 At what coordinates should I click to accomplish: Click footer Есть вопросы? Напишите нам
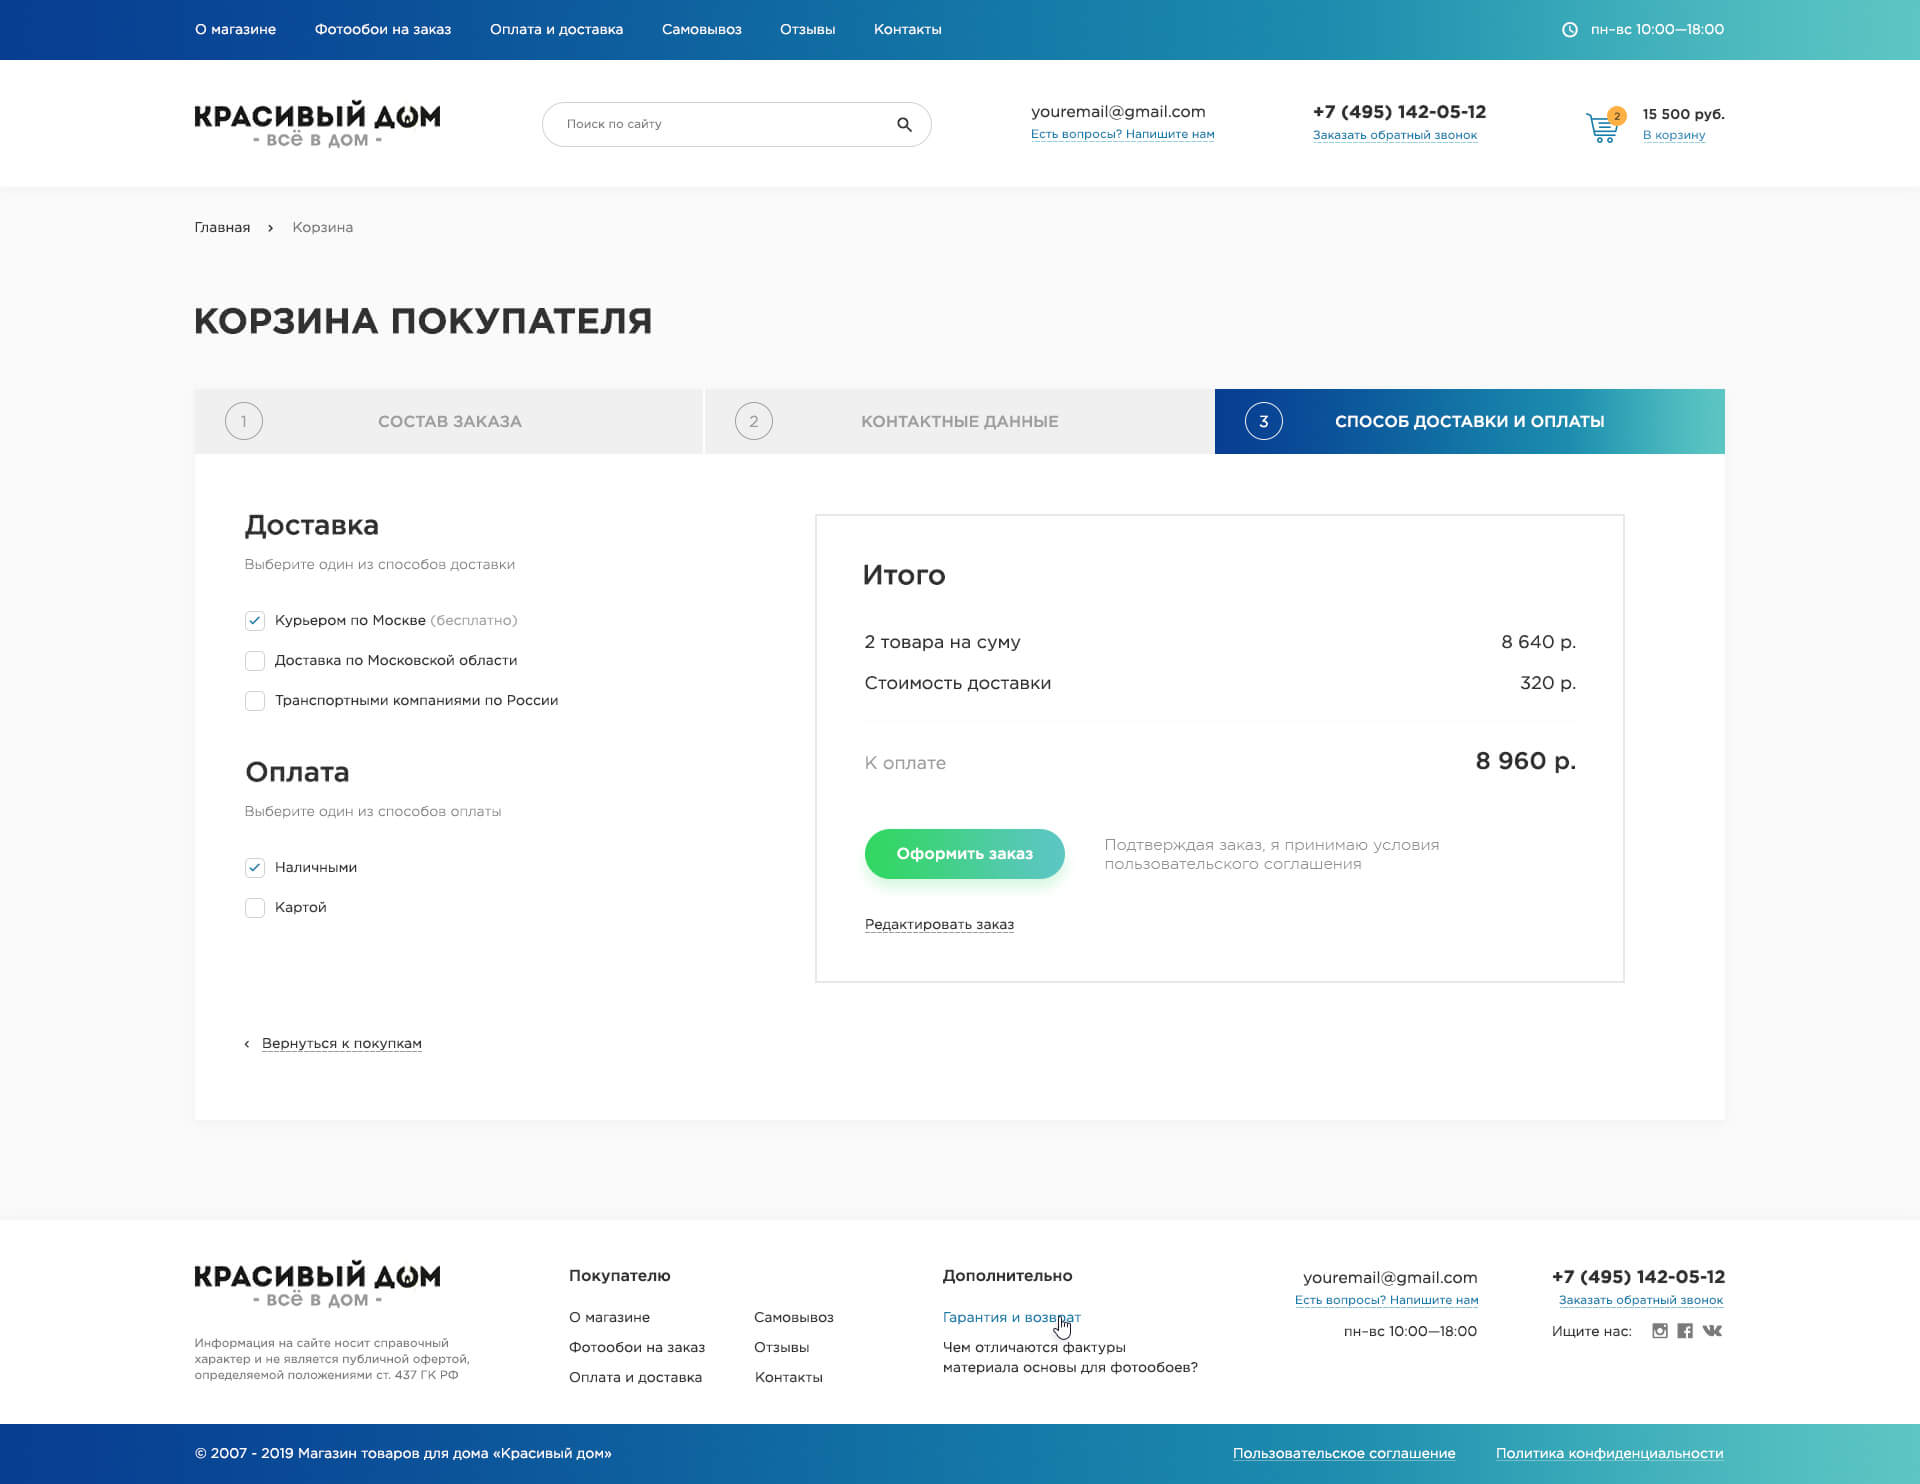coord(1386,1301)
